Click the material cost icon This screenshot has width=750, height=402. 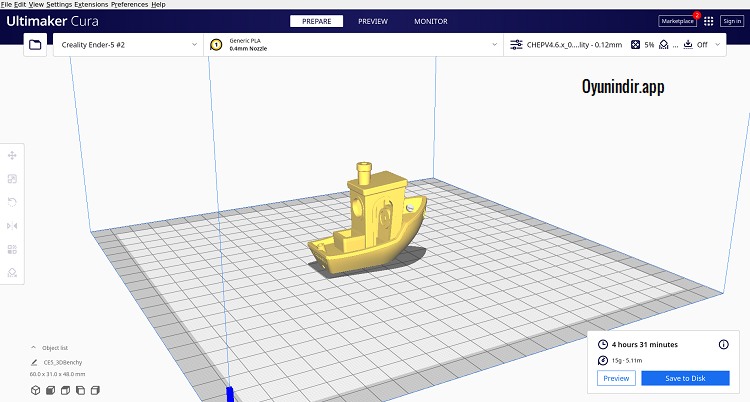tap(603, 360)
